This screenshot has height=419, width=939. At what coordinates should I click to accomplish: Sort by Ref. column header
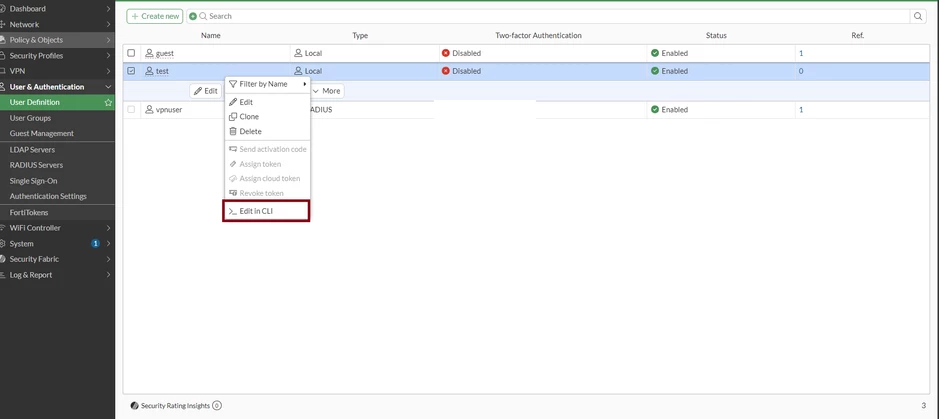tap(858, 35)
